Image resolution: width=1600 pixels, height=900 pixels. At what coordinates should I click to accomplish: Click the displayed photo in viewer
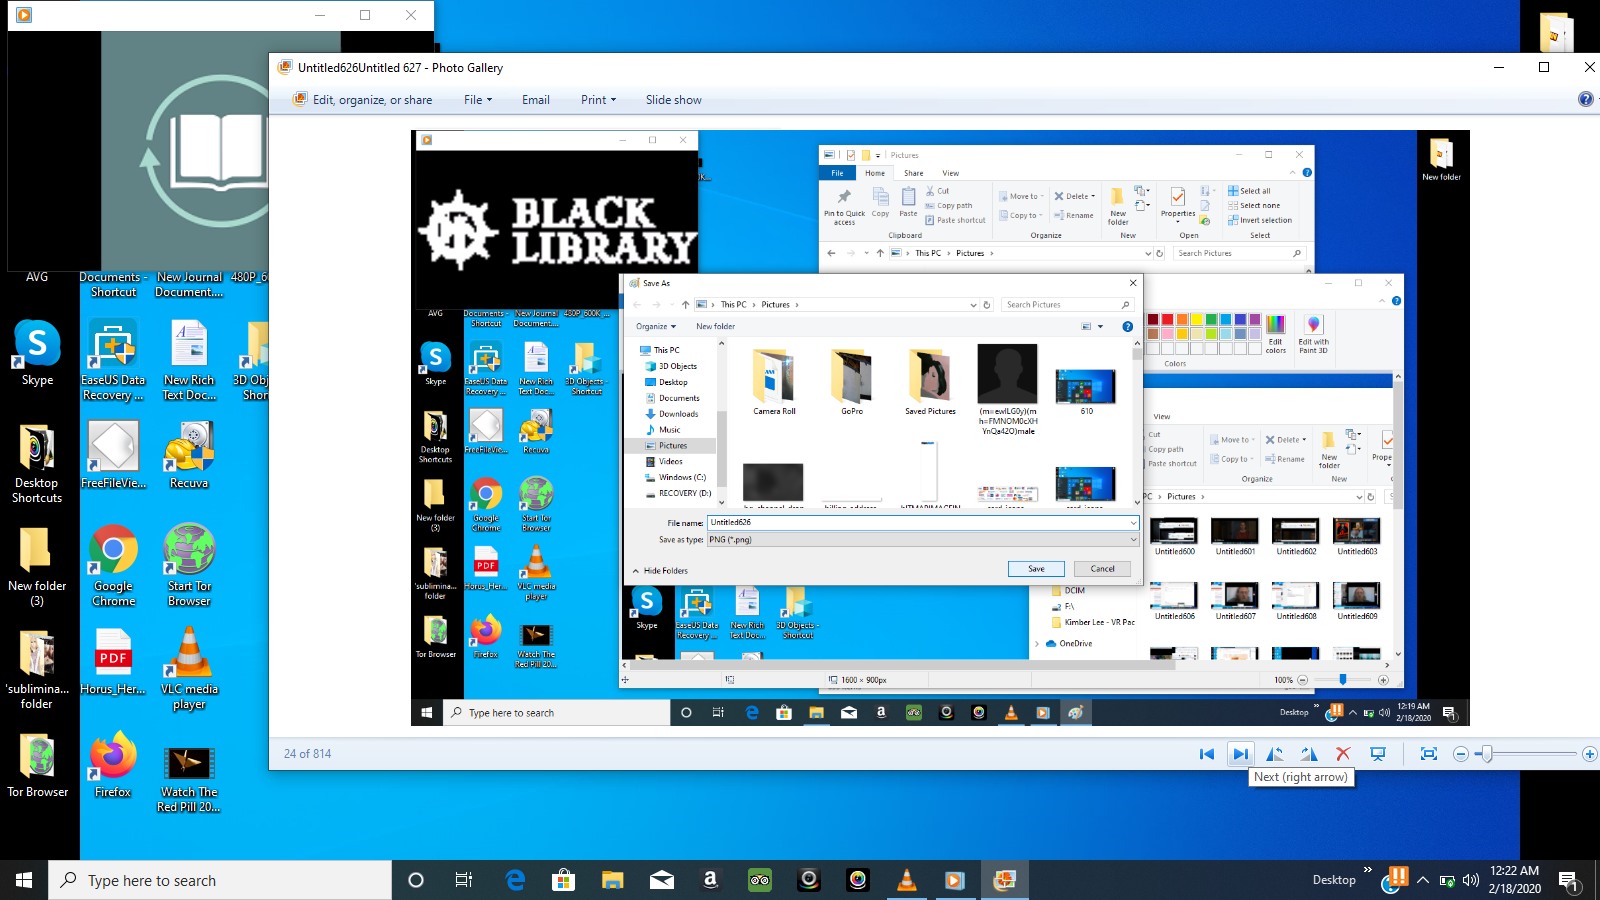(940, 428)
